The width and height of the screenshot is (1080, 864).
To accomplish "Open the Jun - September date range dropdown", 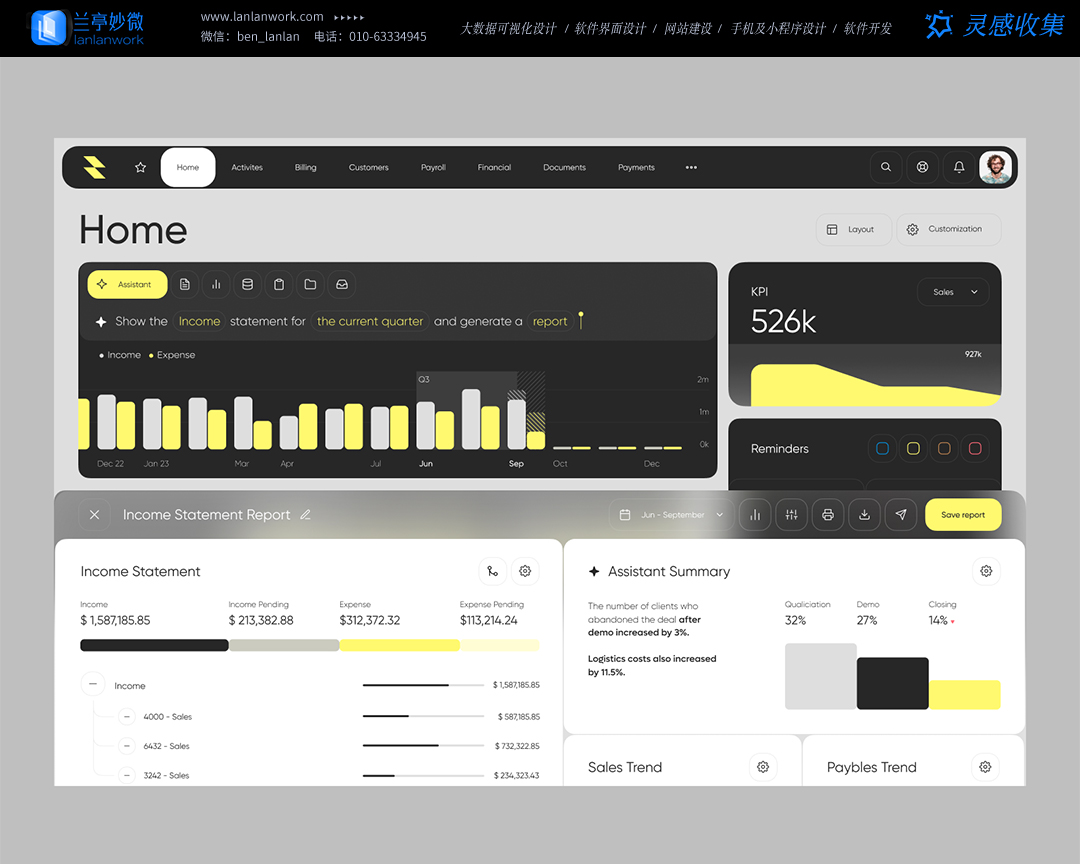I will point(671,515).
